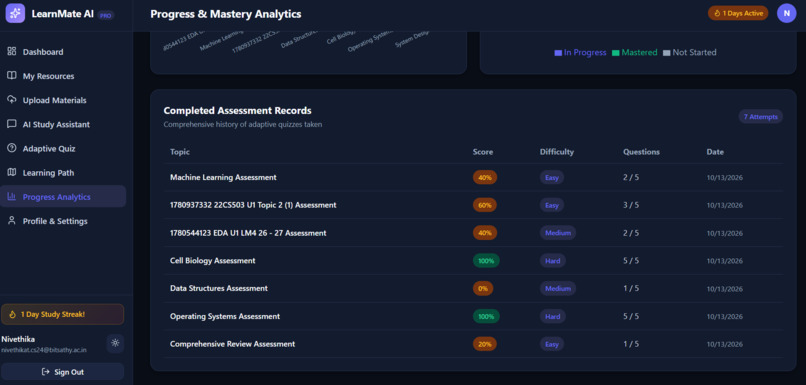Navigate to Adaptive Quiz
Viewport: 806px width, 385px height.
(63, 149)
